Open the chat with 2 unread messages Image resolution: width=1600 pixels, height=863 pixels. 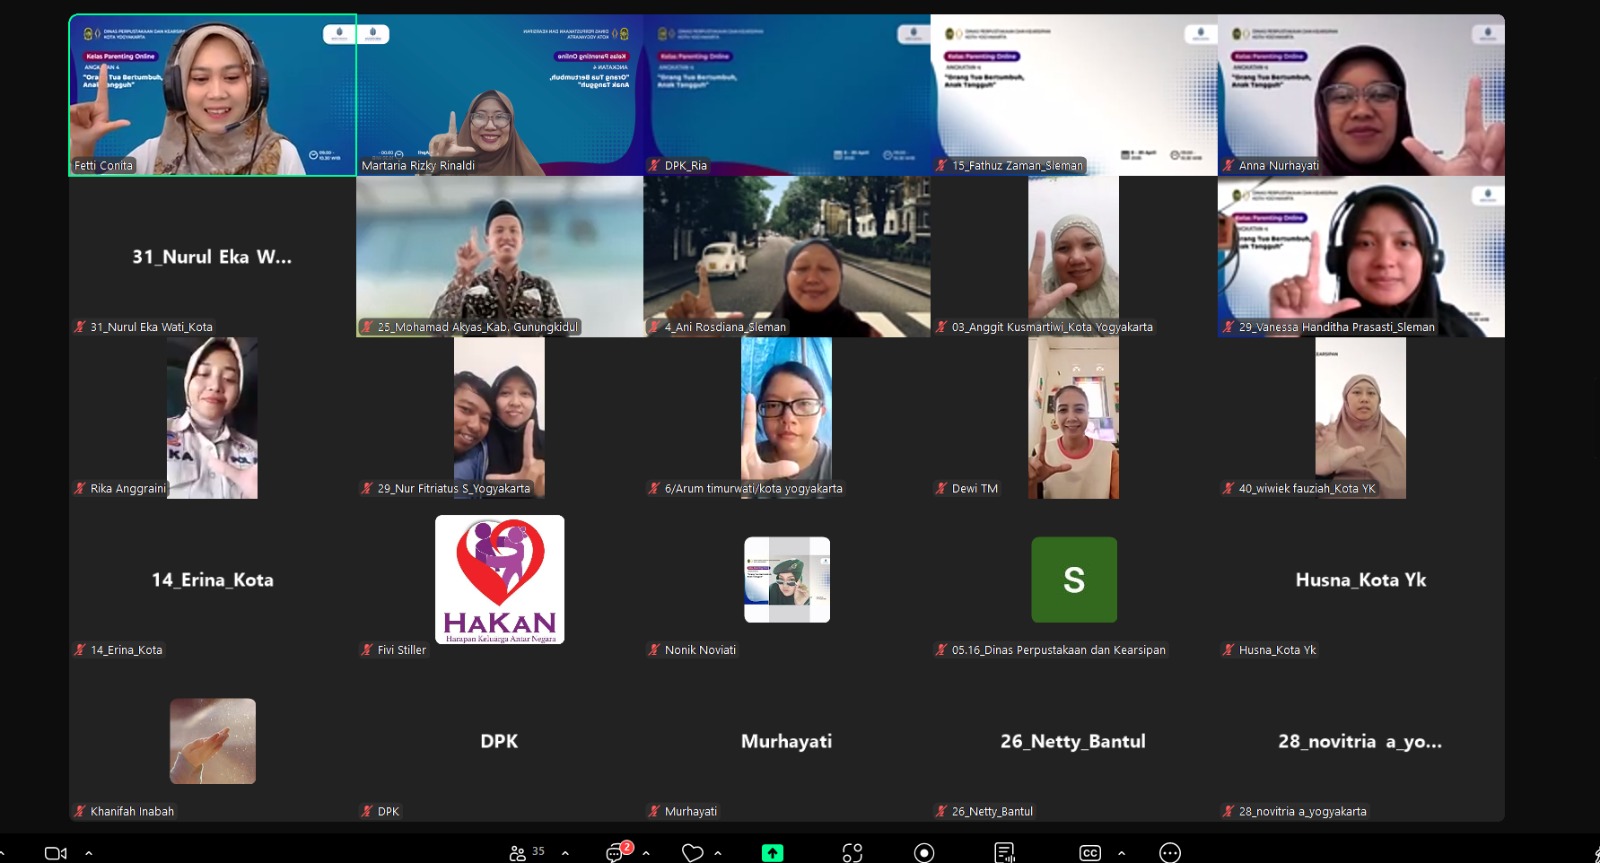(616, 852)
